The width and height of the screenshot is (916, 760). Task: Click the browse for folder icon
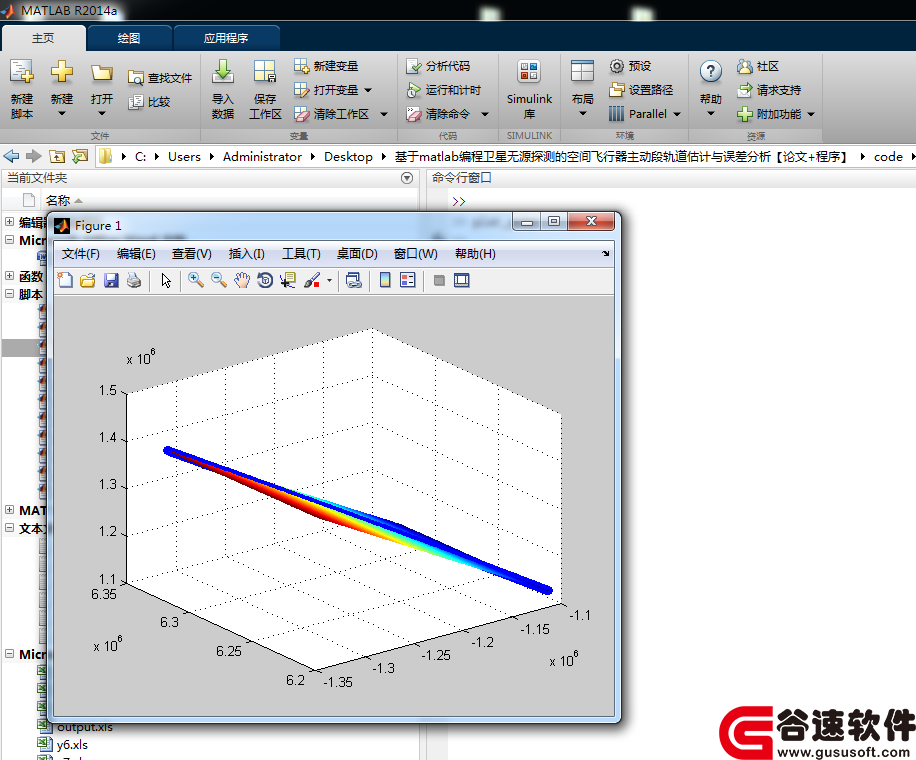tap(79, 156)
